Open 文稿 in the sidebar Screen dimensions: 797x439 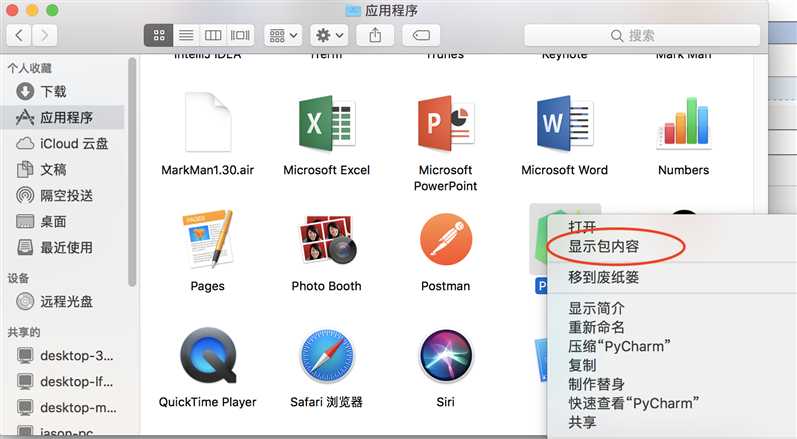(x=63, y=170)
